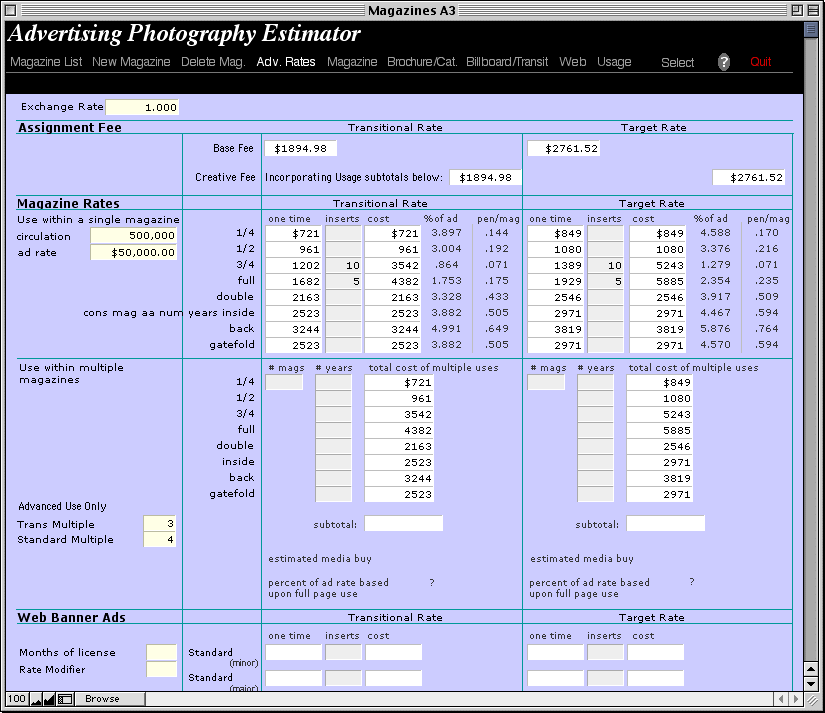Toggle the status area icon
The height and width of the screenshot is (713, 825).
pos(65,699)
